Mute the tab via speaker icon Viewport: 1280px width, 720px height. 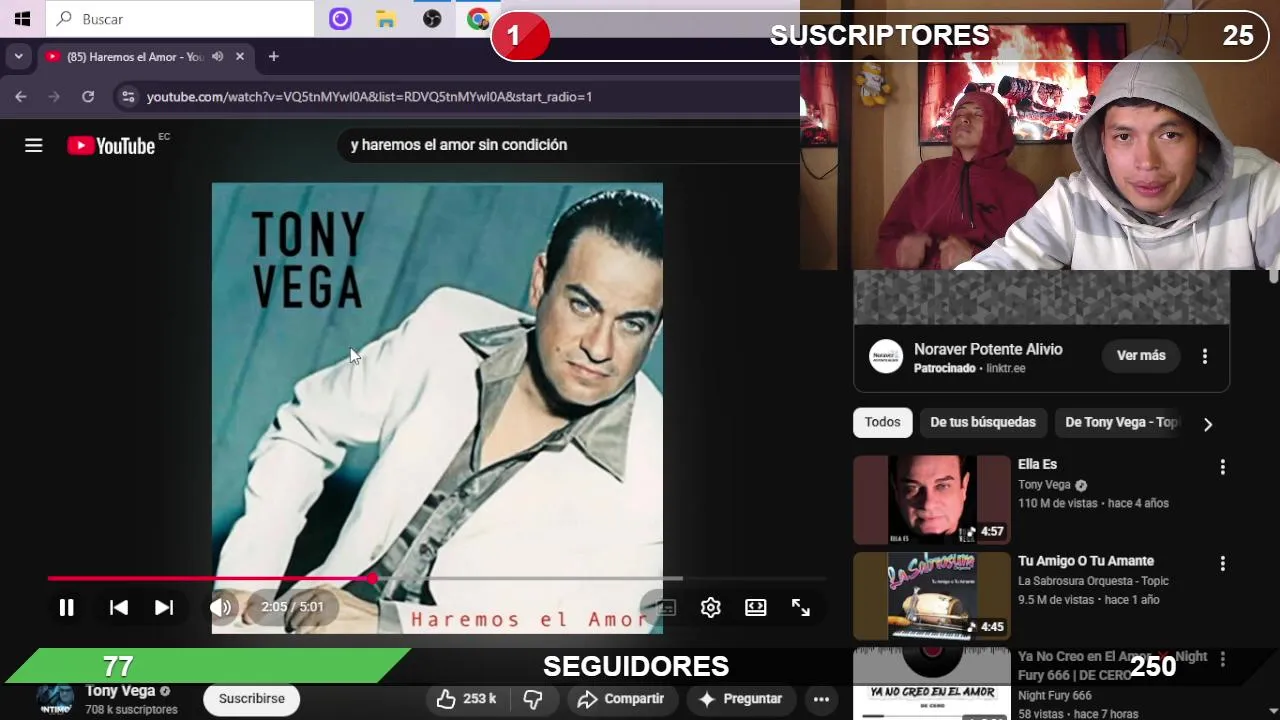click(x=217, y=57)
